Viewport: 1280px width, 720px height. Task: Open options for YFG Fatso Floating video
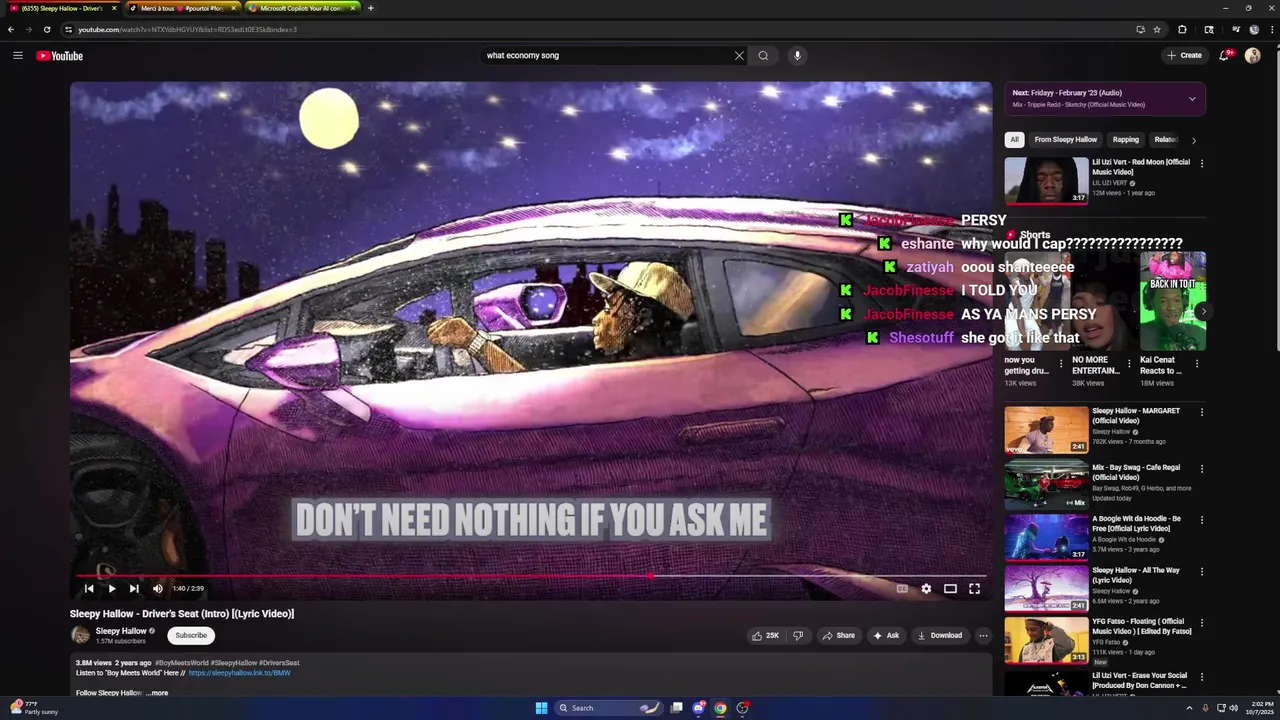(x=1201, y=623)
